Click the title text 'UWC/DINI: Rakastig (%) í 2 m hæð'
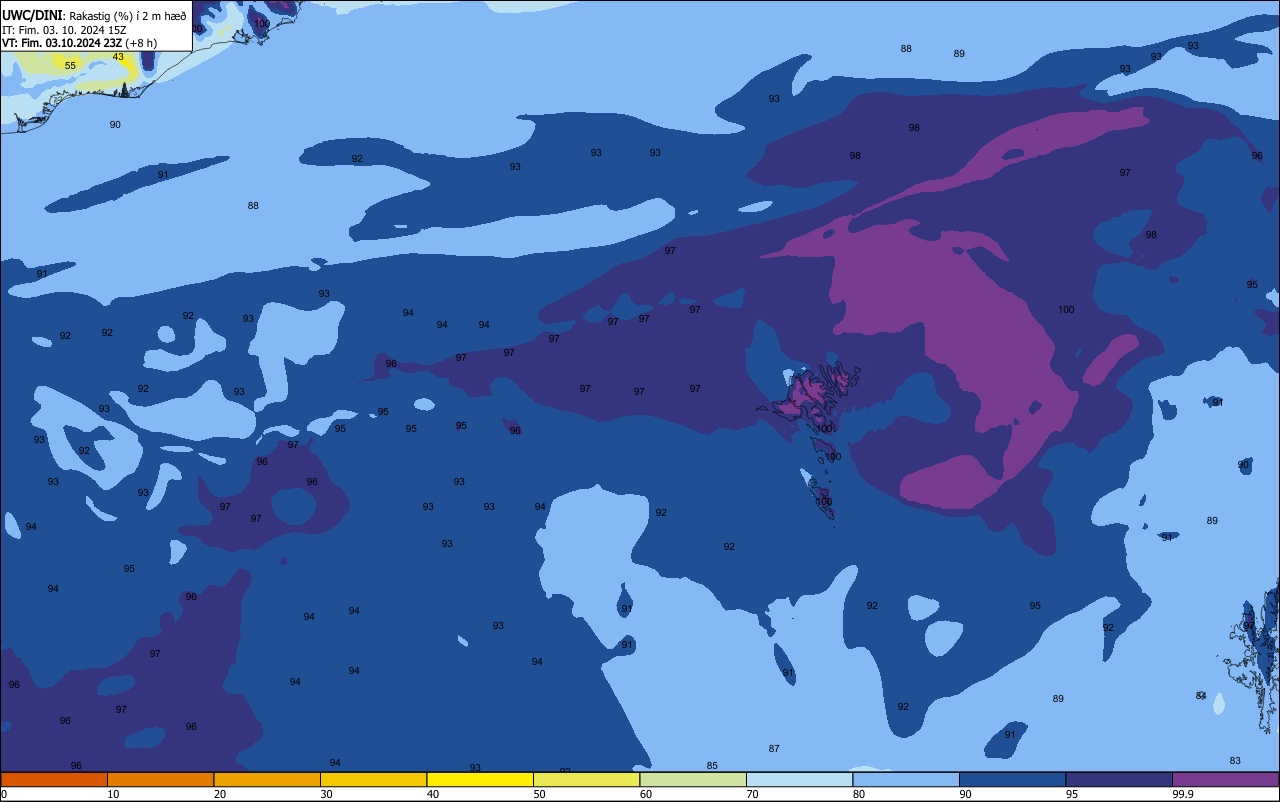 [x=95, y=15]
